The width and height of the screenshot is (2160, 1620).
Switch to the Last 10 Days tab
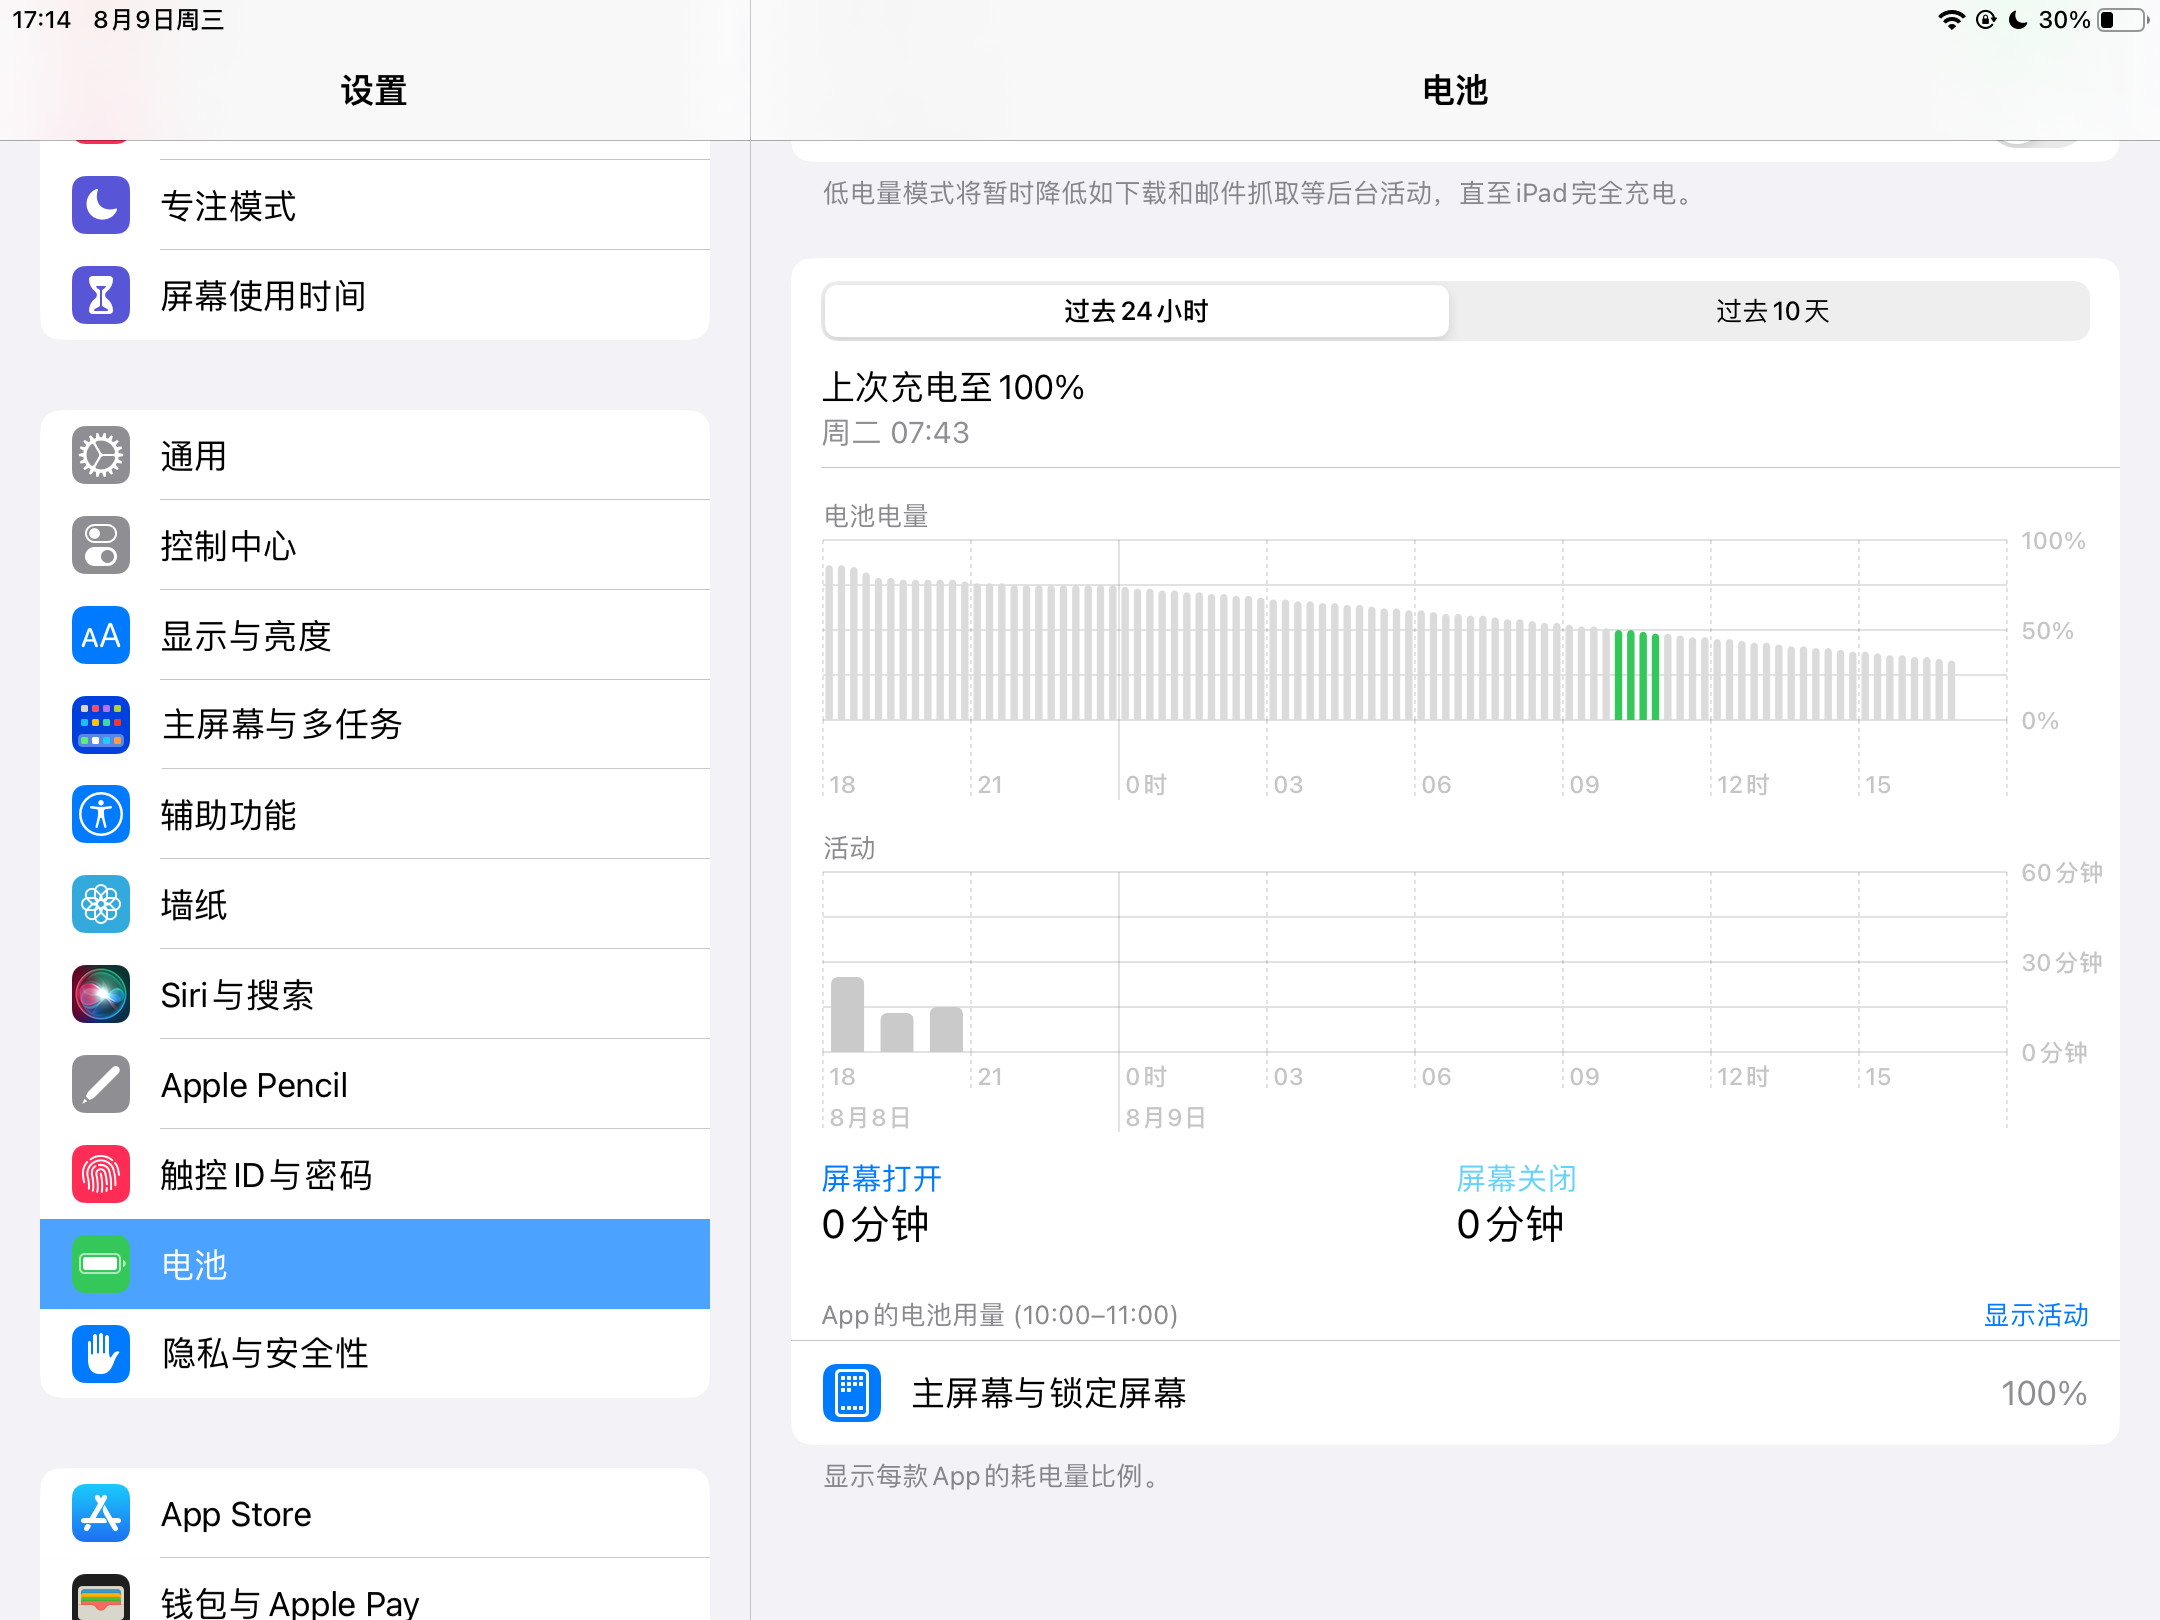pyautogui.click(x=1771, y=312)
